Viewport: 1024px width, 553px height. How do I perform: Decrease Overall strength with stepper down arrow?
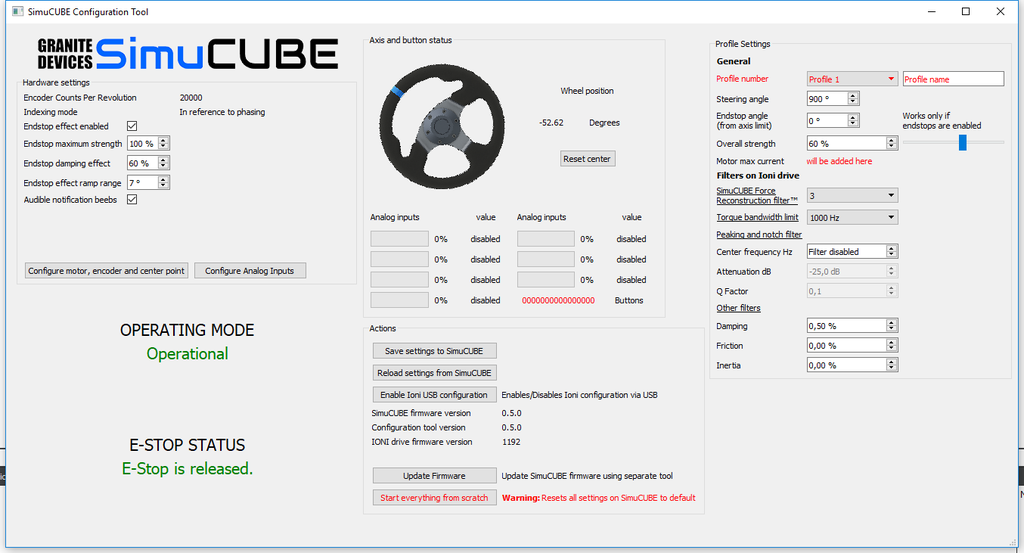coord(891,147)
